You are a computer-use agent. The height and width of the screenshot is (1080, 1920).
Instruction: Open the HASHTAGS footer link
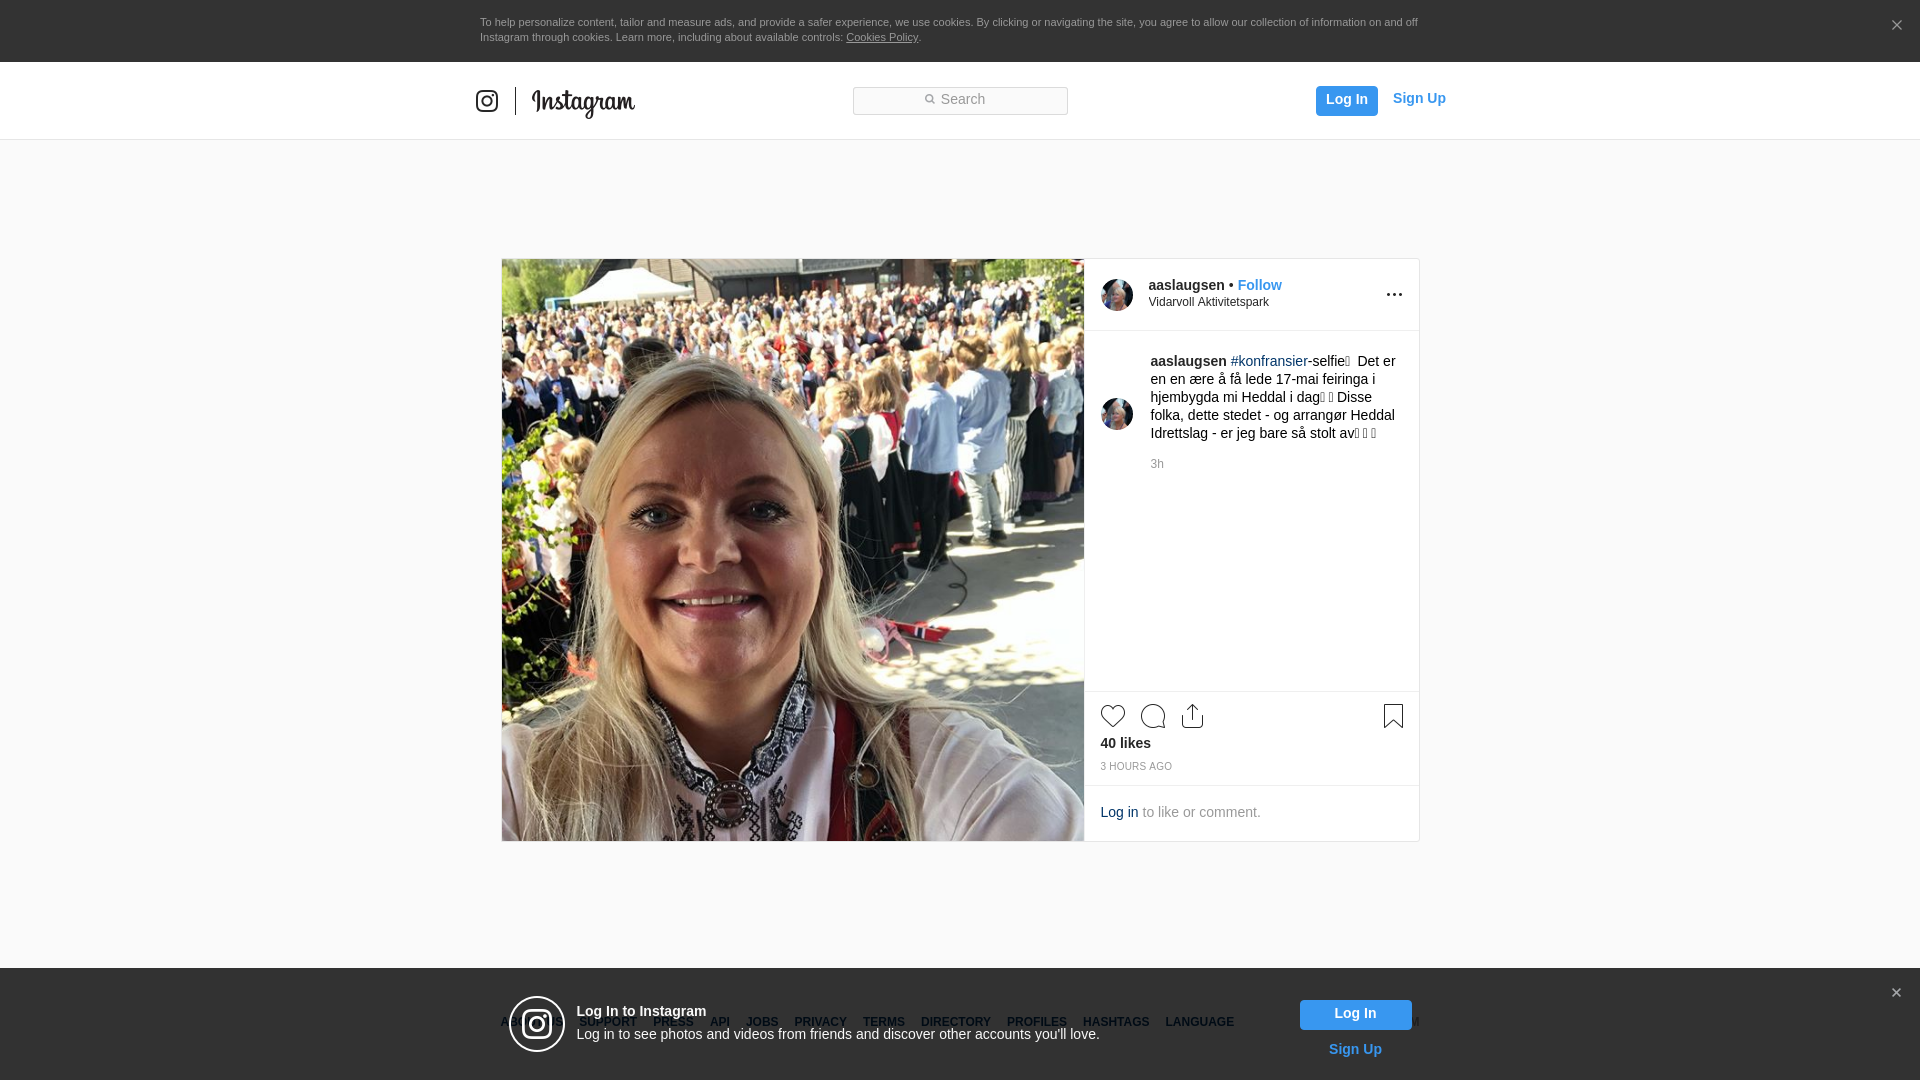point(1116,1022)
